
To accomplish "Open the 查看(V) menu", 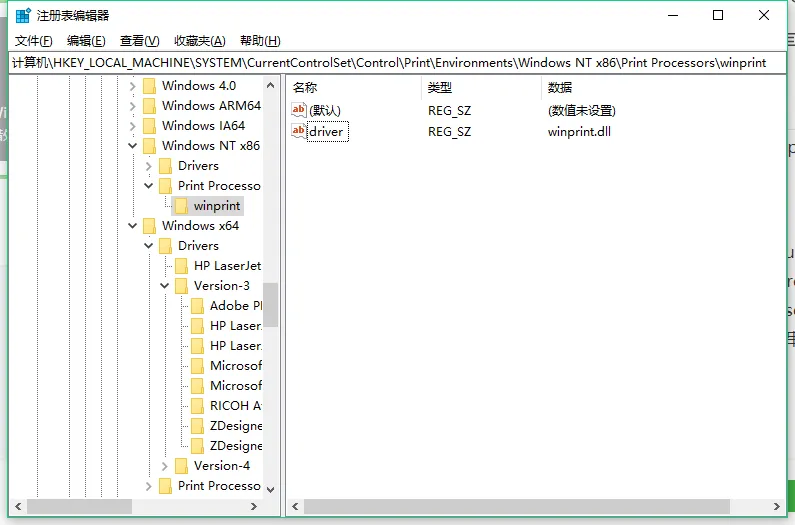I will pos(139,41).
